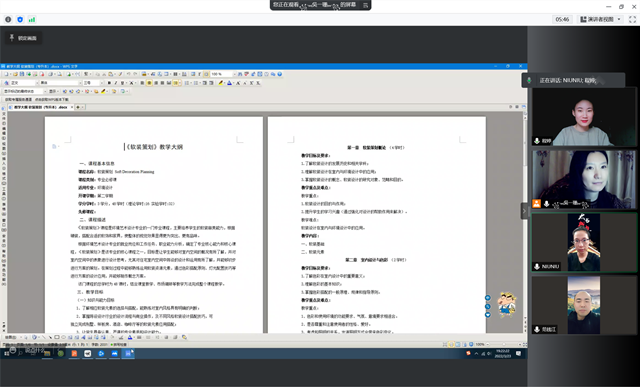Click the Windows Start button
The width and height of the screenshot is (640, 387).
tap(7, 354)
